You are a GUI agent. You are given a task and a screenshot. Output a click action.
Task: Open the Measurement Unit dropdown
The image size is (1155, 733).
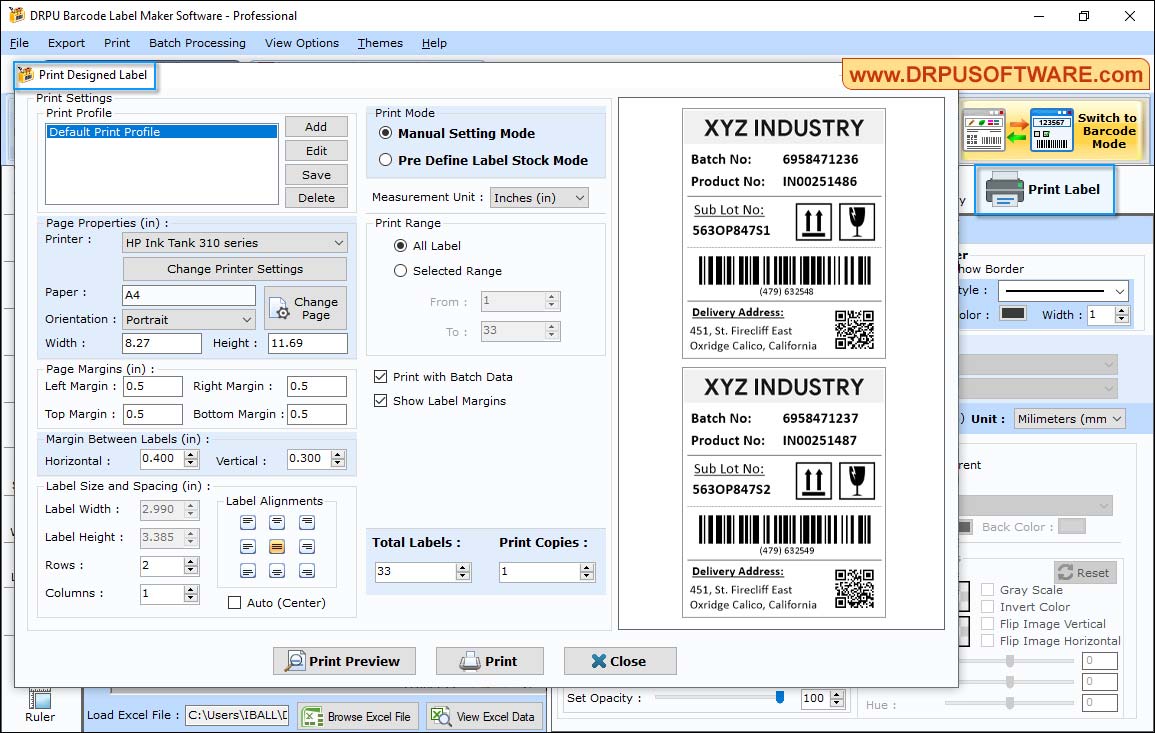(539, 197)
